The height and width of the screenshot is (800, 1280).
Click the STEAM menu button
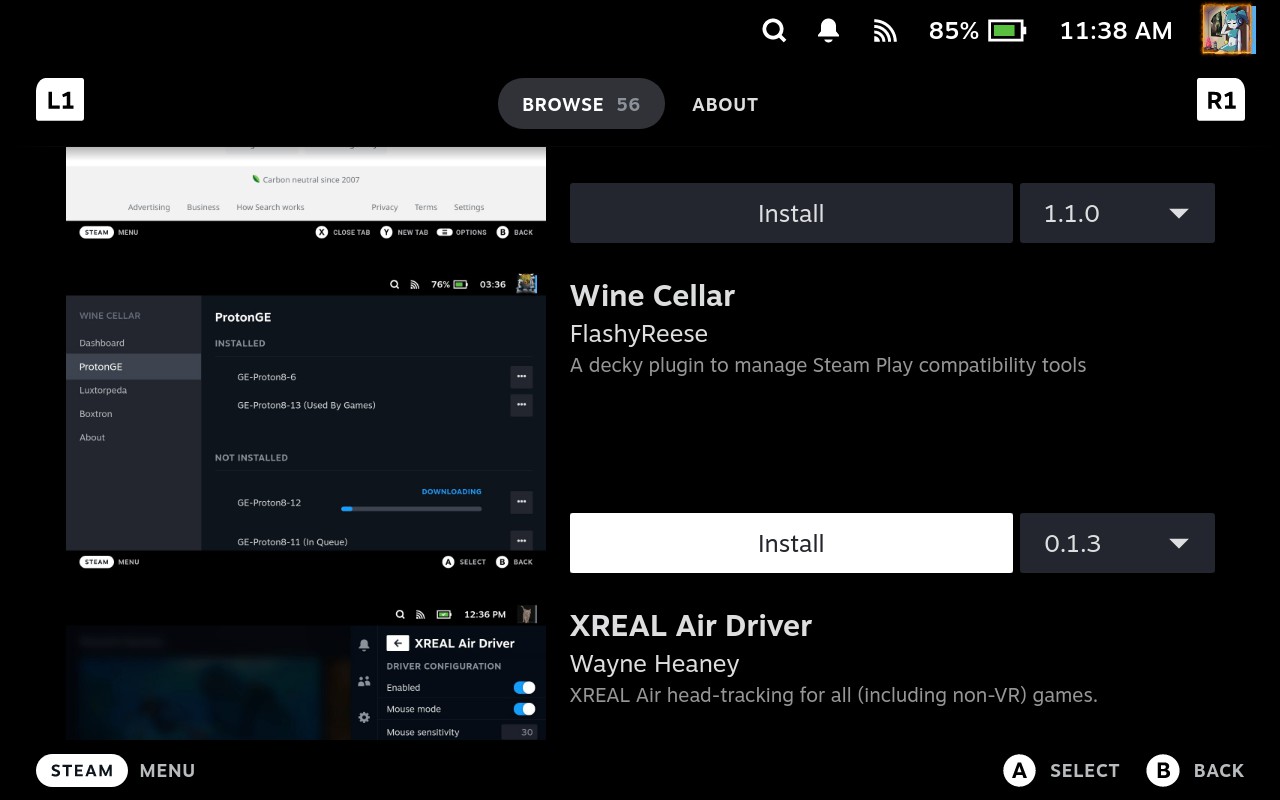point(82,770)
